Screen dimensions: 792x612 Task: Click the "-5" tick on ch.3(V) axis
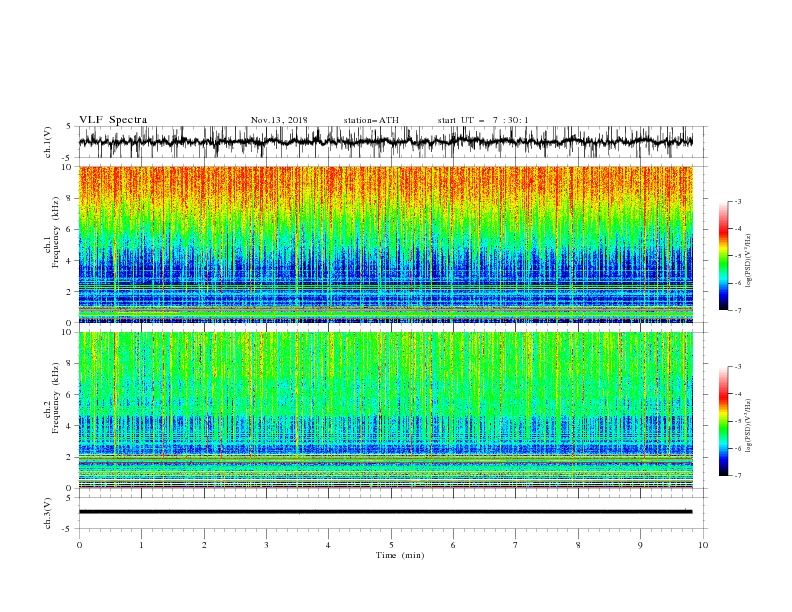pyautogui.click(x=68, y=529)
